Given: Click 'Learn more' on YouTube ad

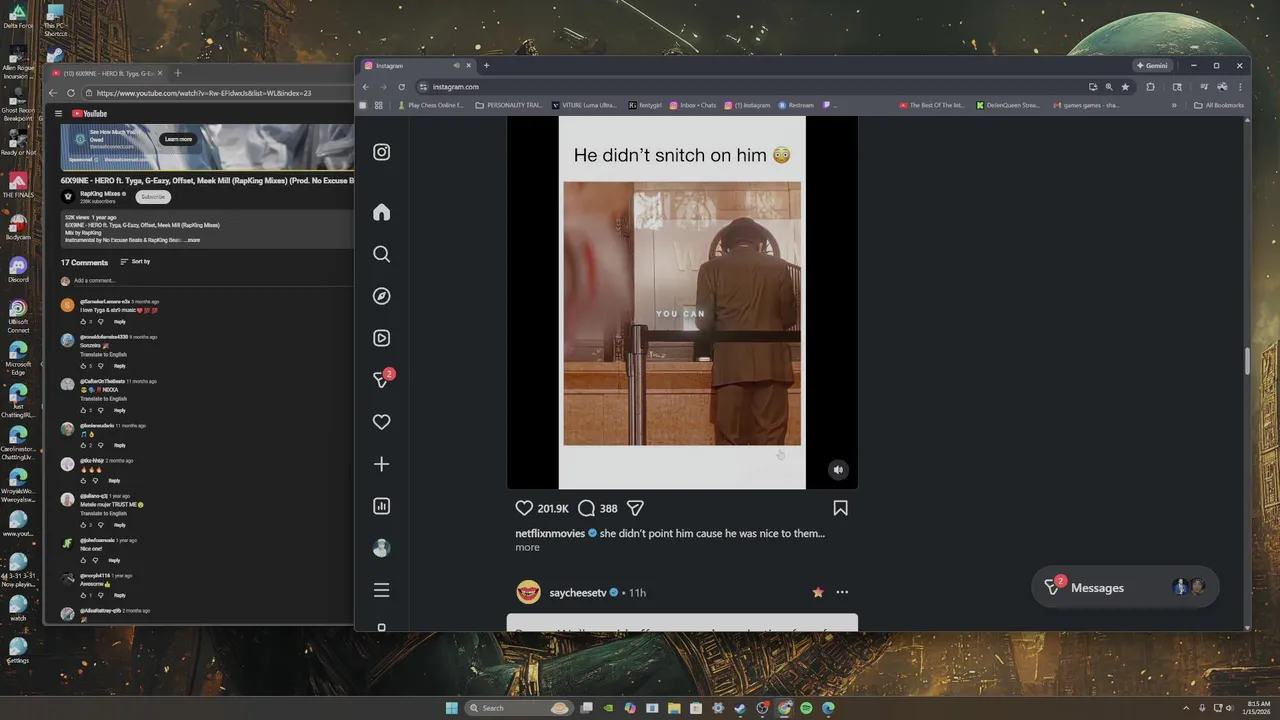Looking at the screenshot, I should [x=178, y=139].
